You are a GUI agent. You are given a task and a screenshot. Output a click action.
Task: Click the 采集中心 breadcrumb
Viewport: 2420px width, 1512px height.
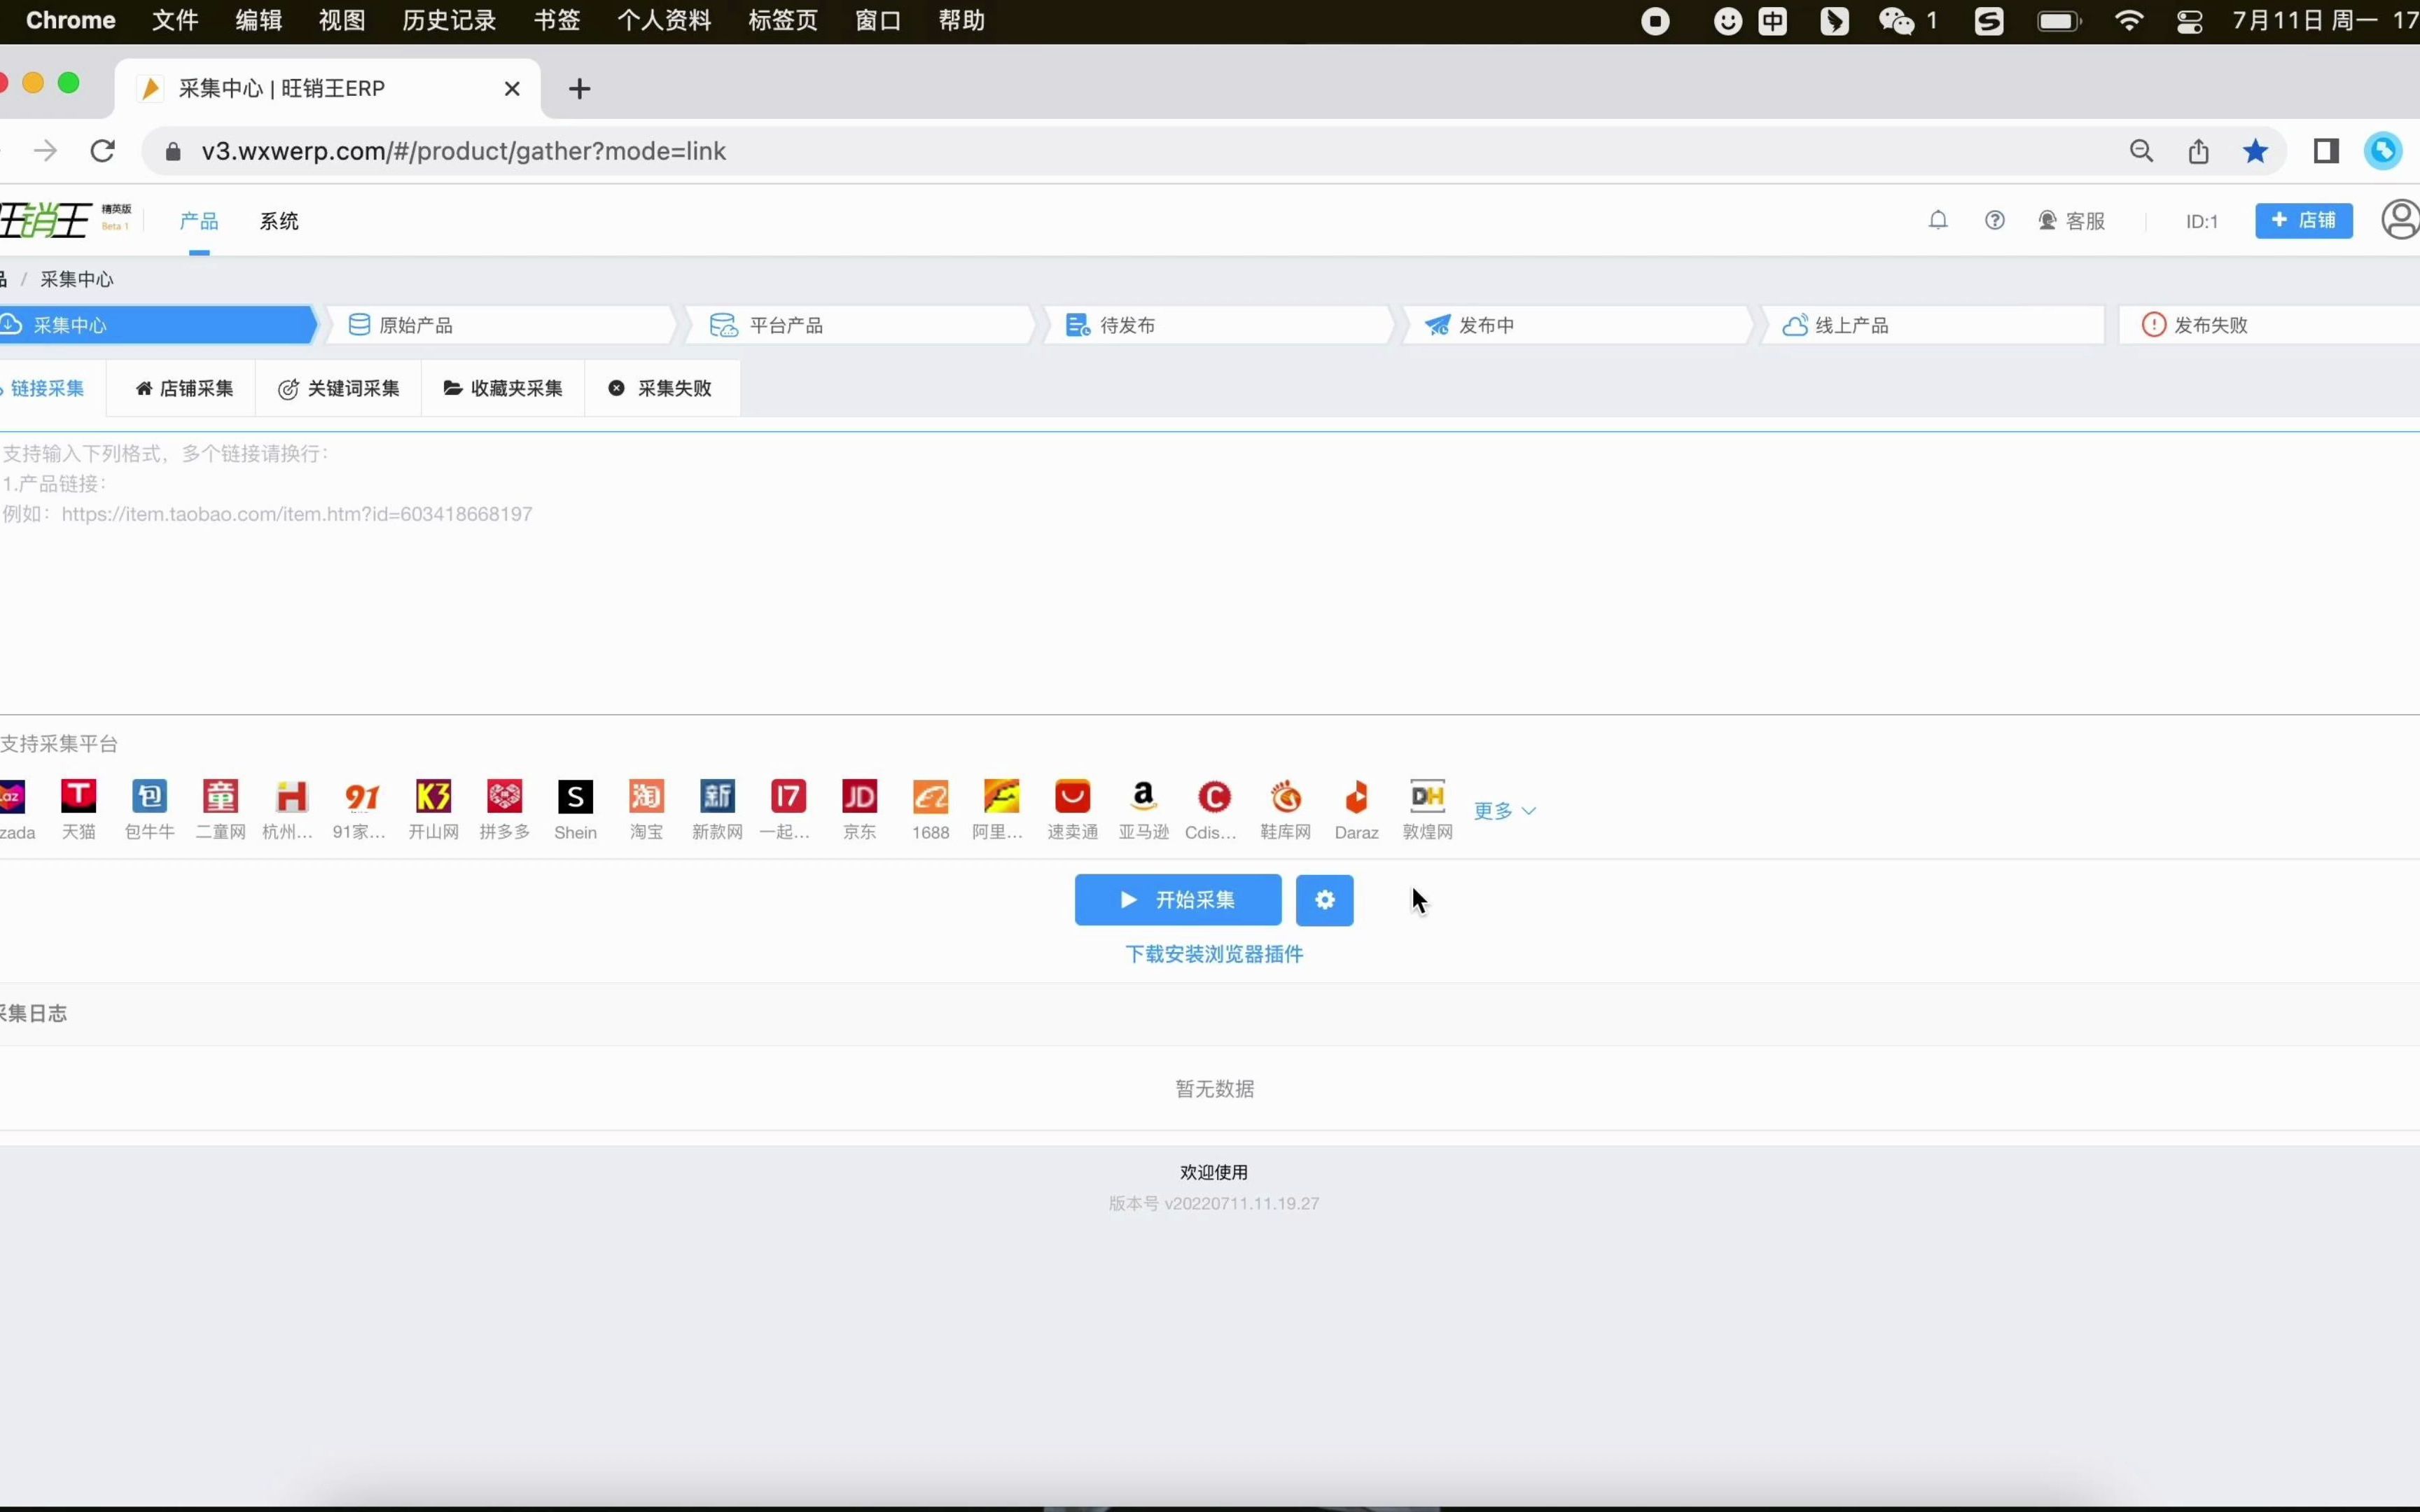pyautogui.click(x=77, y=279)
